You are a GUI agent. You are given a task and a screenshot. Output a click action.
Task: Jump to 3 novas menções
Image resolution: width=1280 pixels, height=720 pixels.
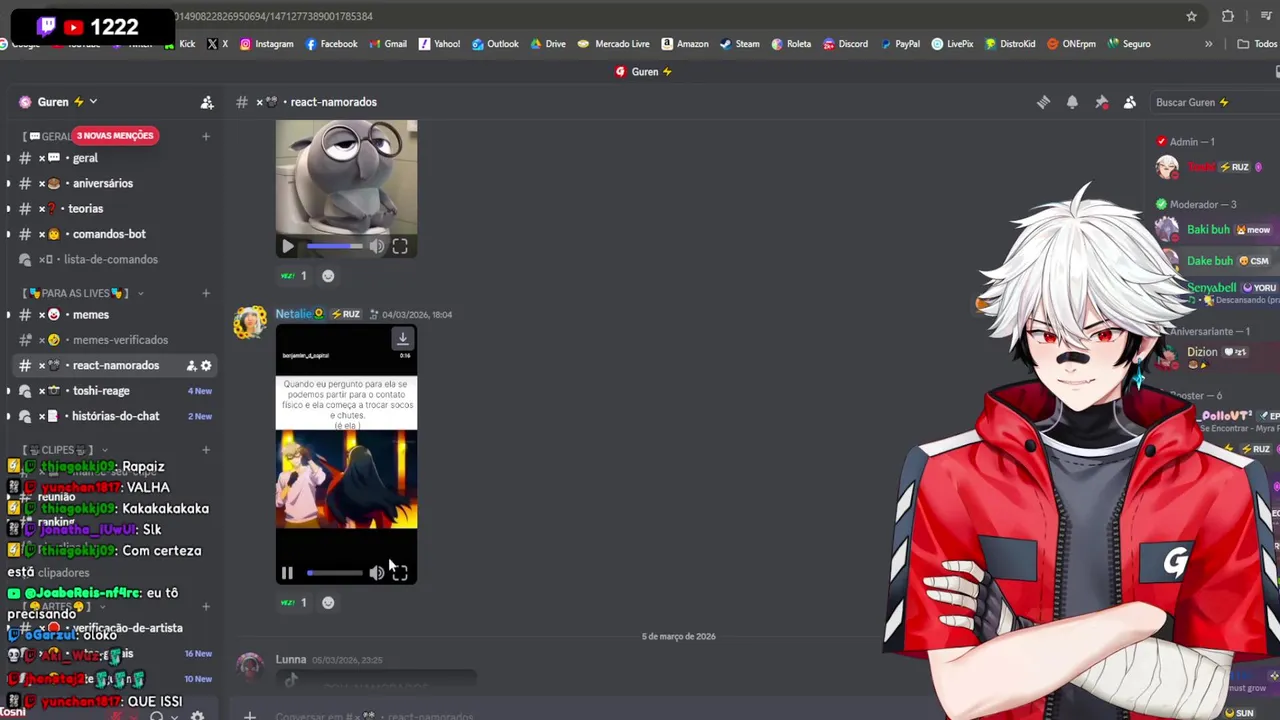point(115,136)
